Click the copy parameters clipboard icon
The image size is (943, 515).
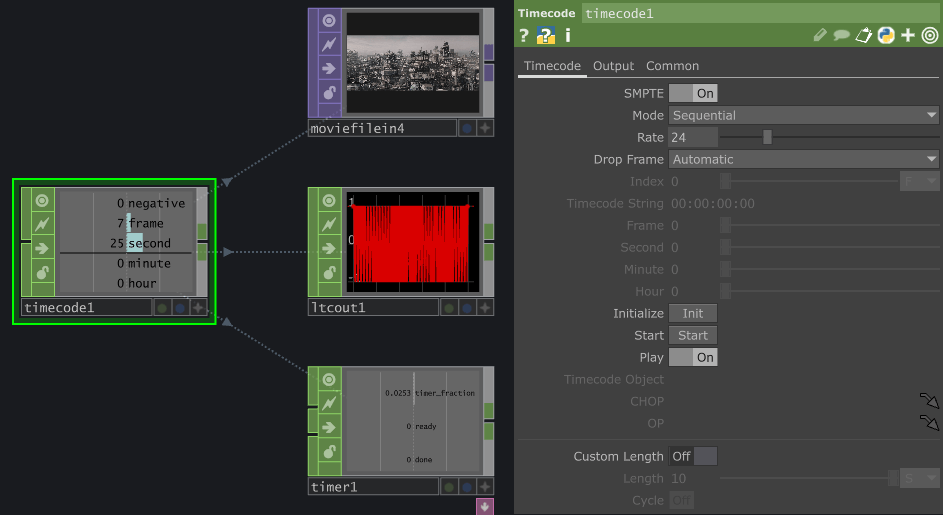[x=864, y=36]
